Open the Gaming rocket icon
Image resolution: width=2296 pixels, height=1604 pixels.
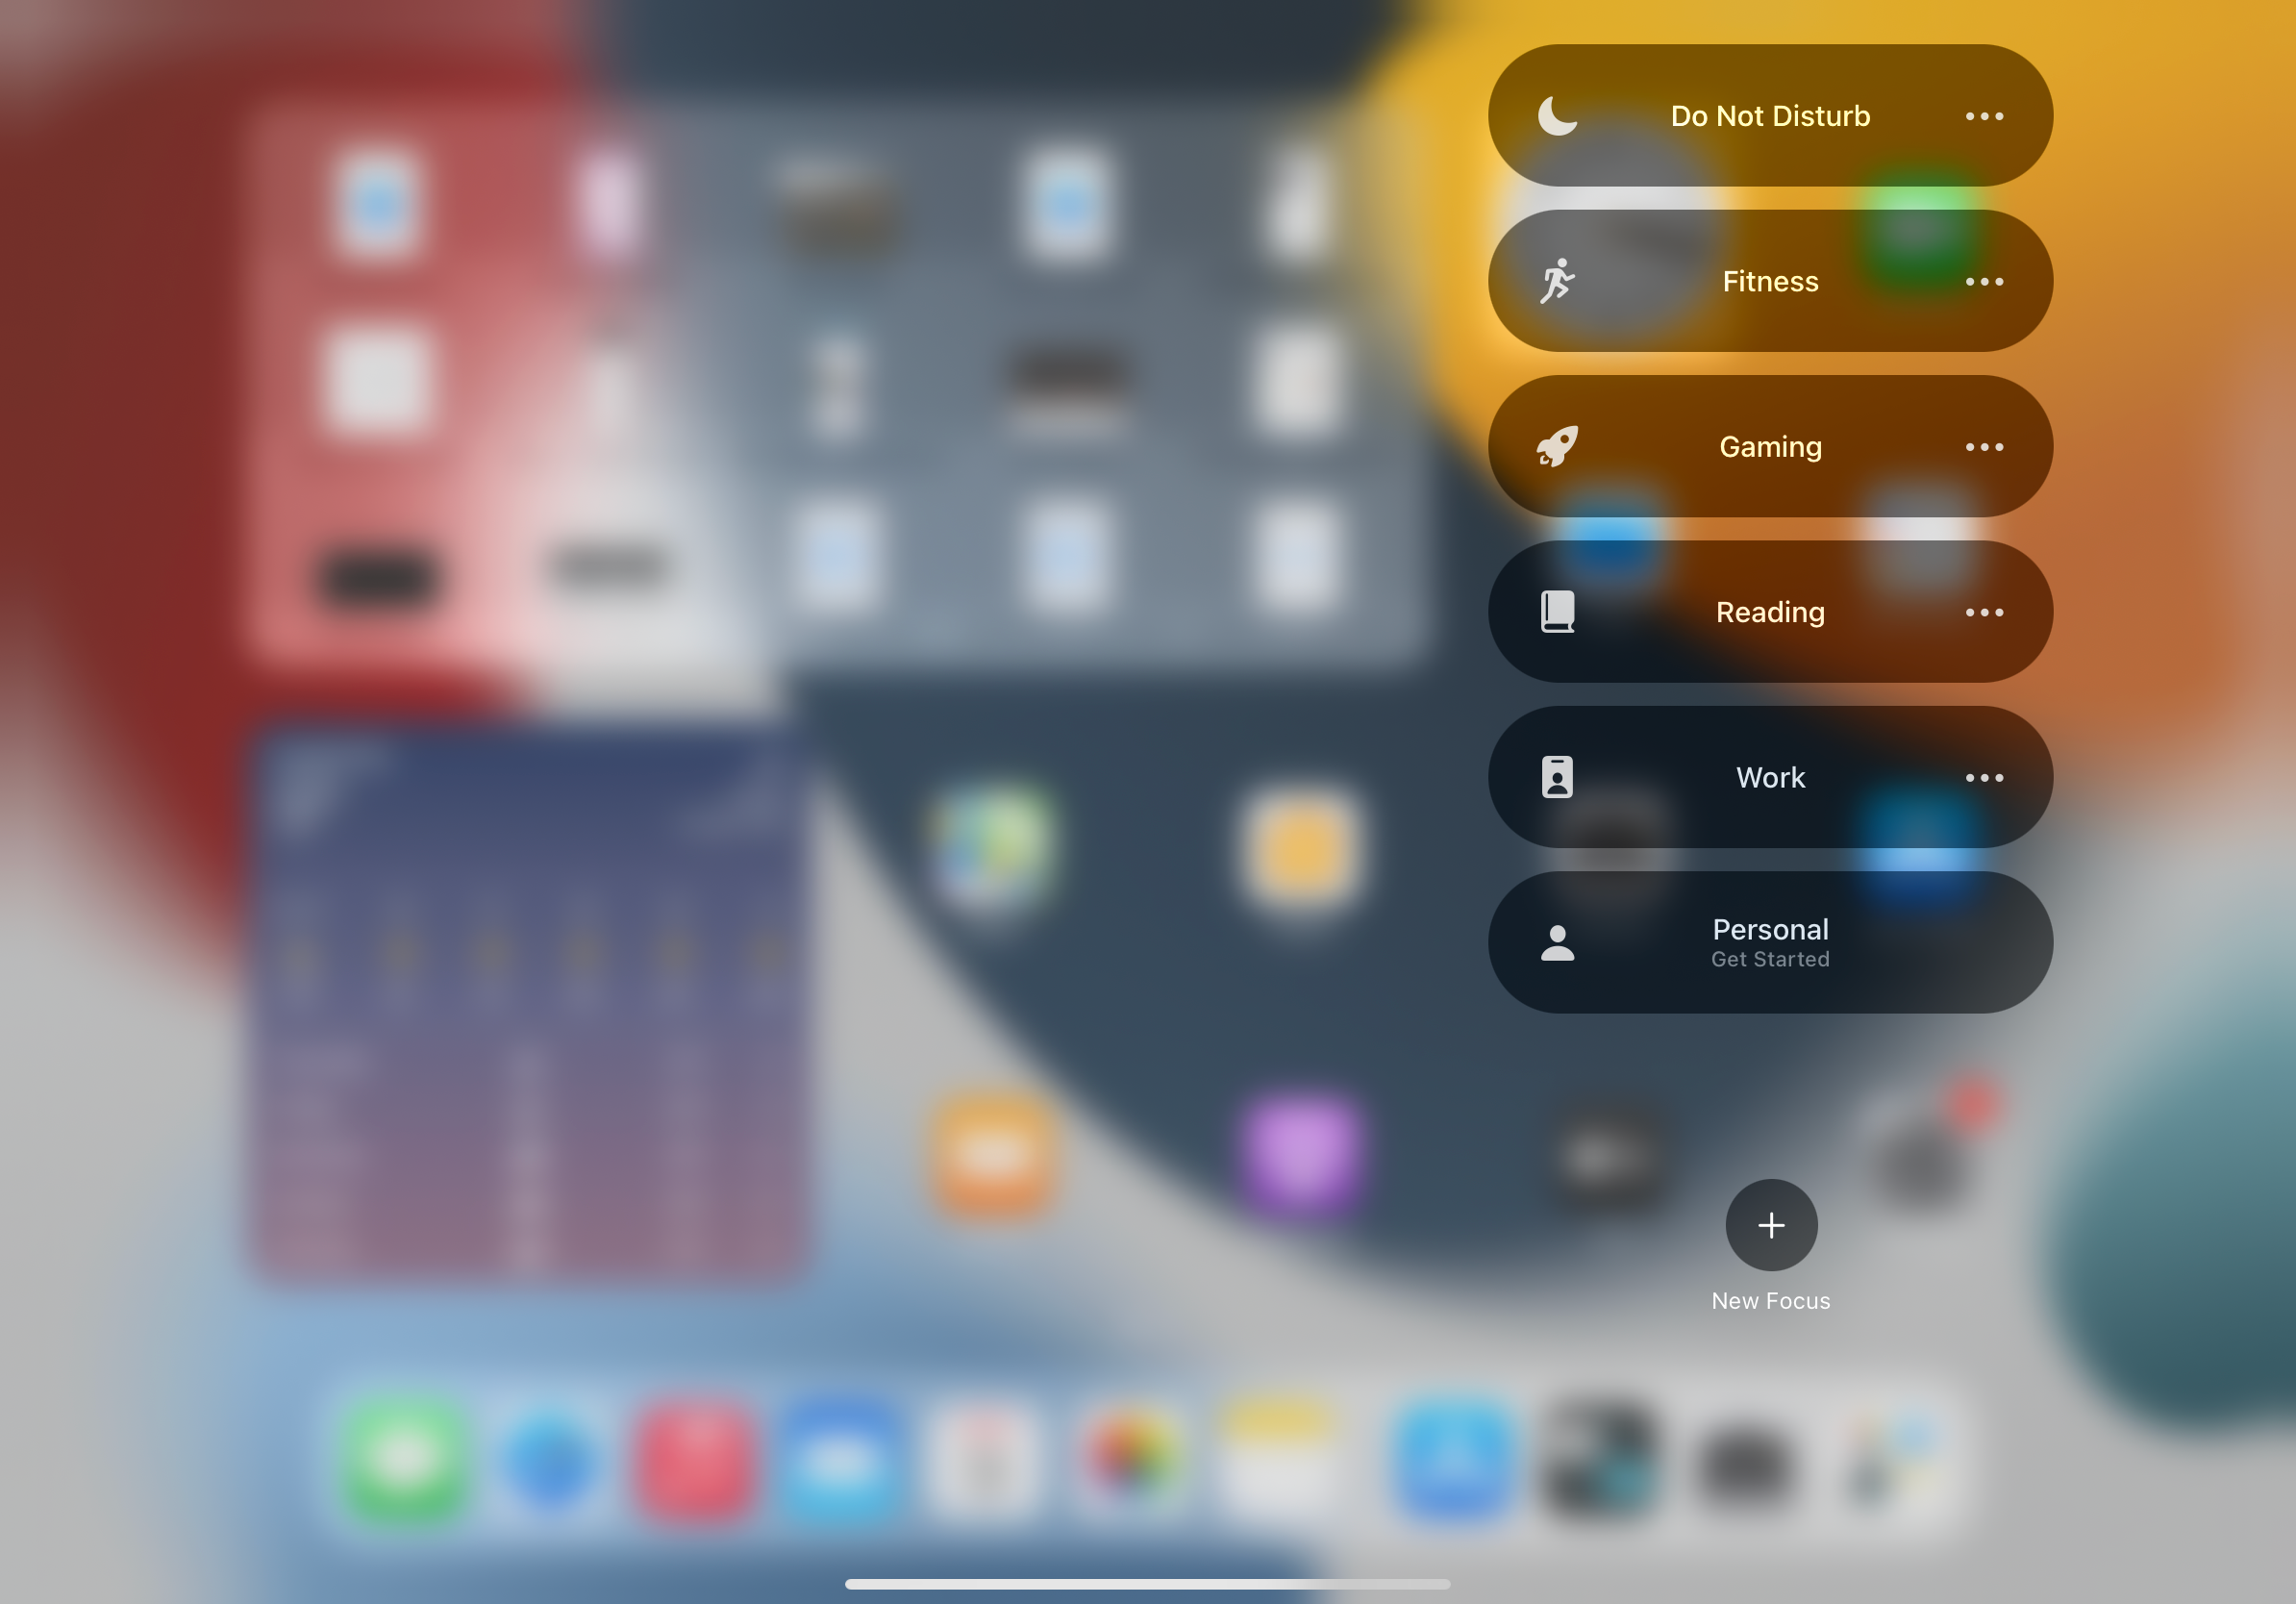pyautogui.click(x=1557, y=445)
